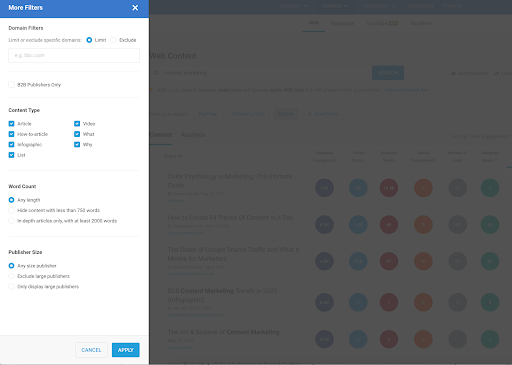Switch to the YouTube tab
The image size is (512, 365).
click(382, 23)
